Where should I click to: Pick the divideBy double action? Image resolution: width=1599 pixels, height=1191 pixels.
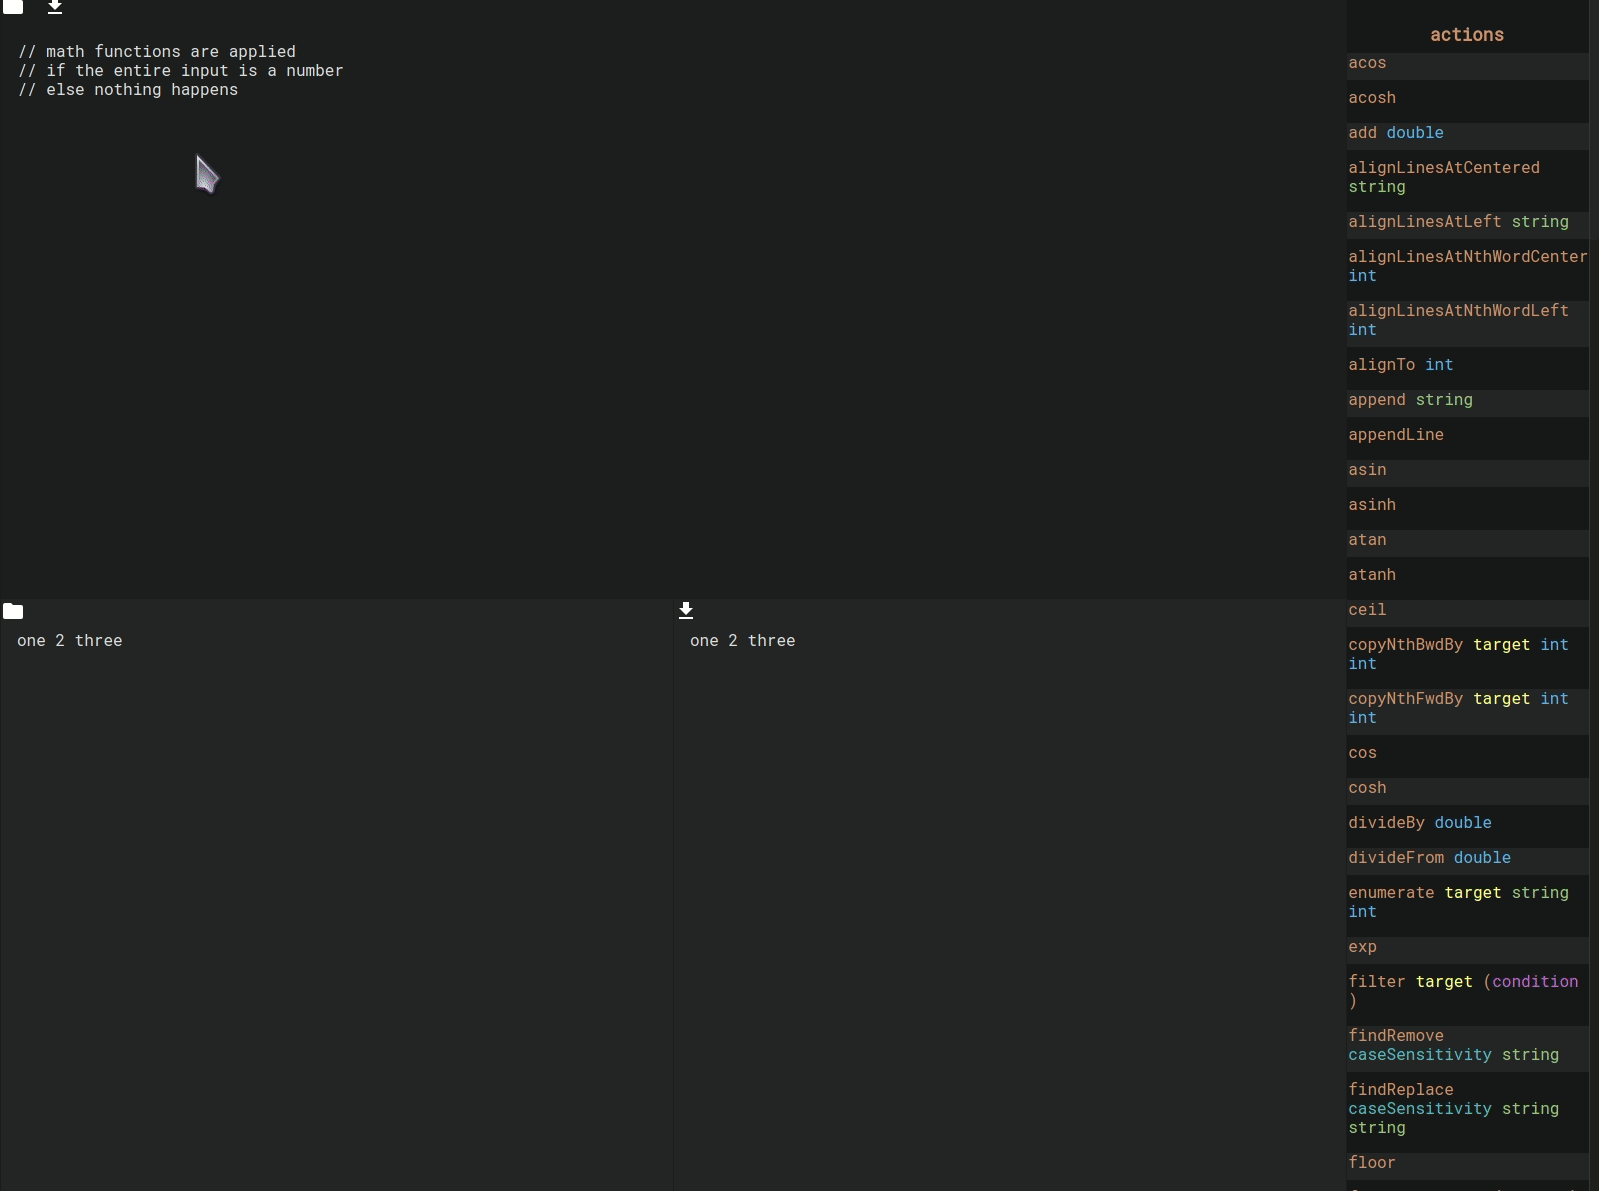1419,823
